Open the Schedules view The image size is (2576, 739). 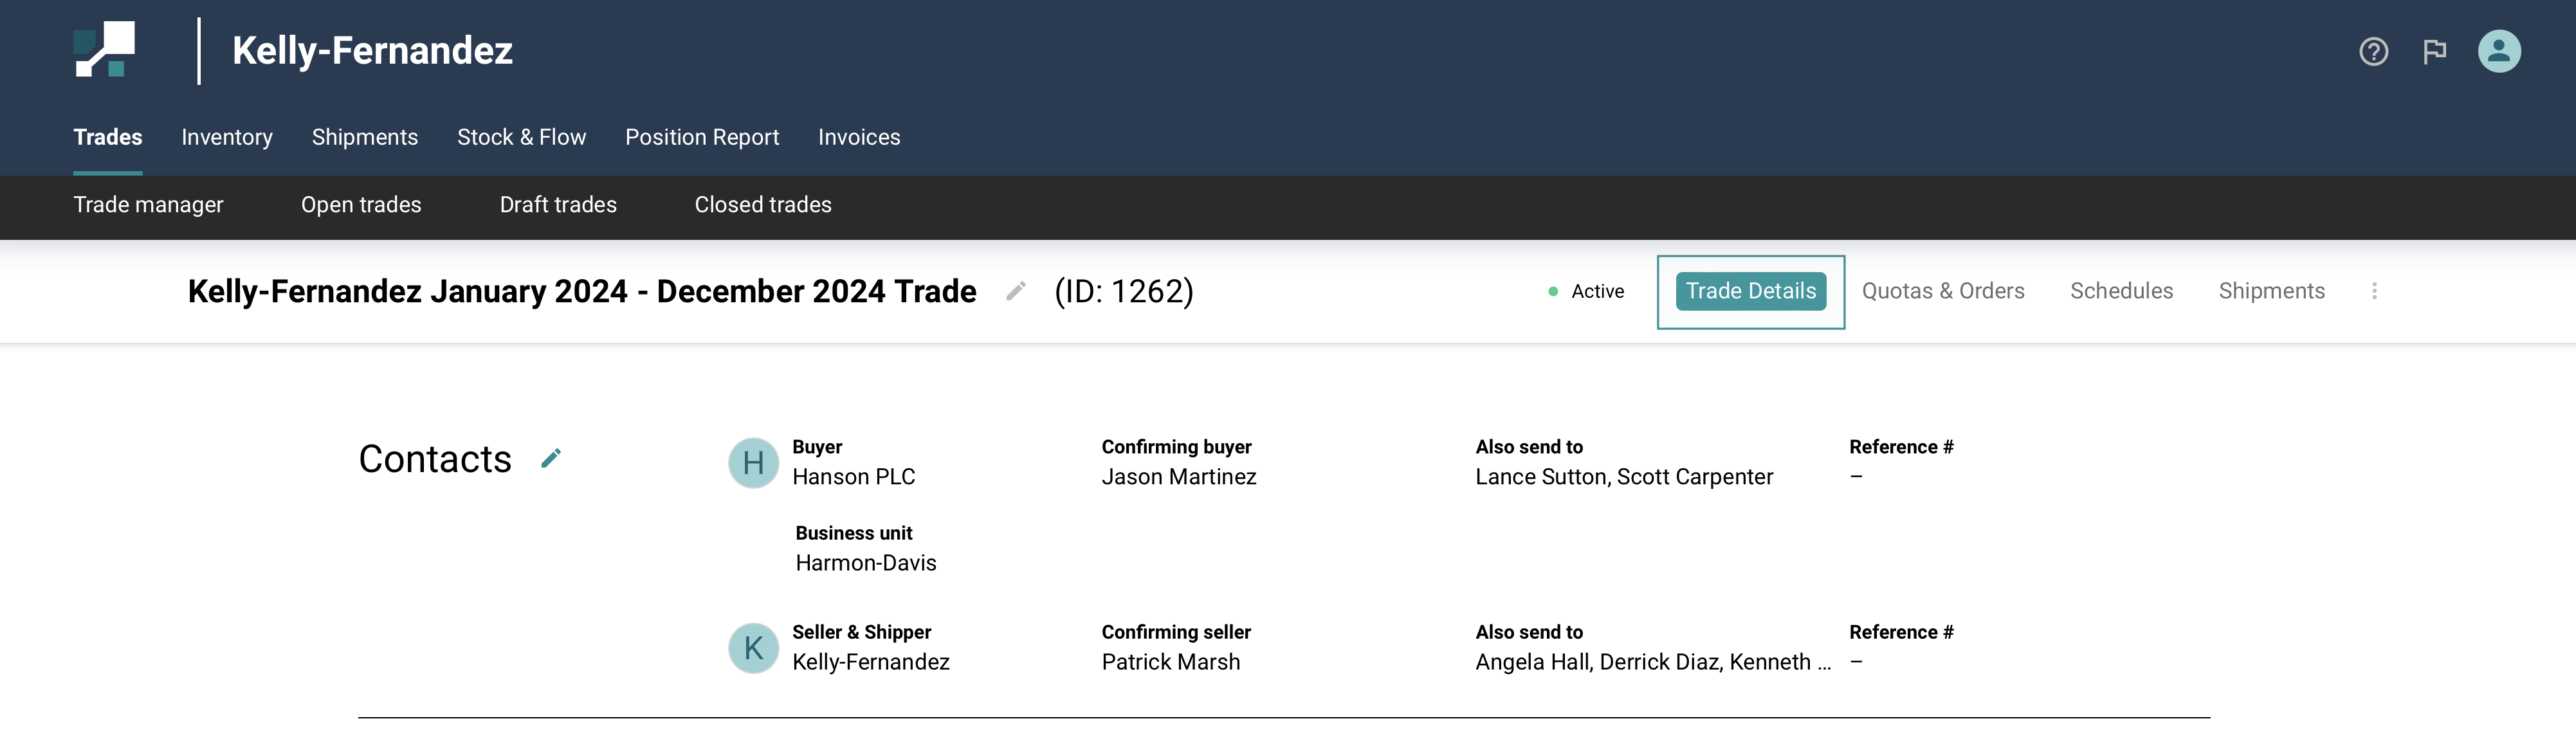point(2121,291)
